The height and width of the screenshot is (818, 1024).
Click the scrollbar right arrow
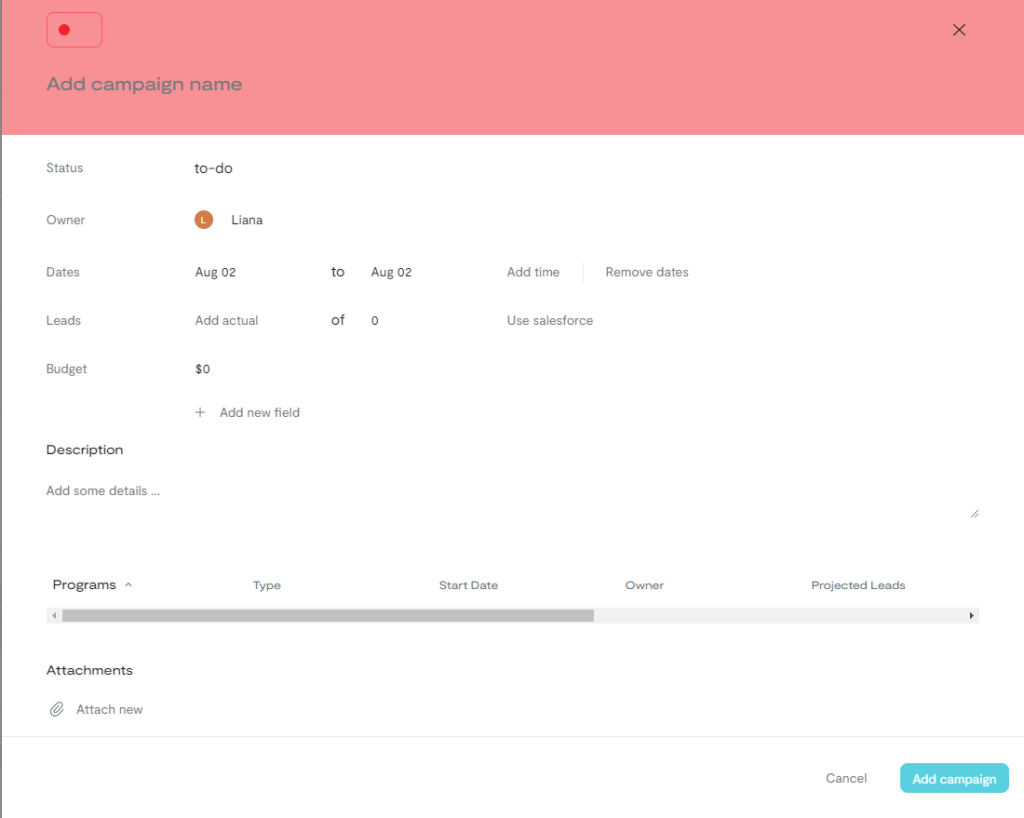point(971,616)
